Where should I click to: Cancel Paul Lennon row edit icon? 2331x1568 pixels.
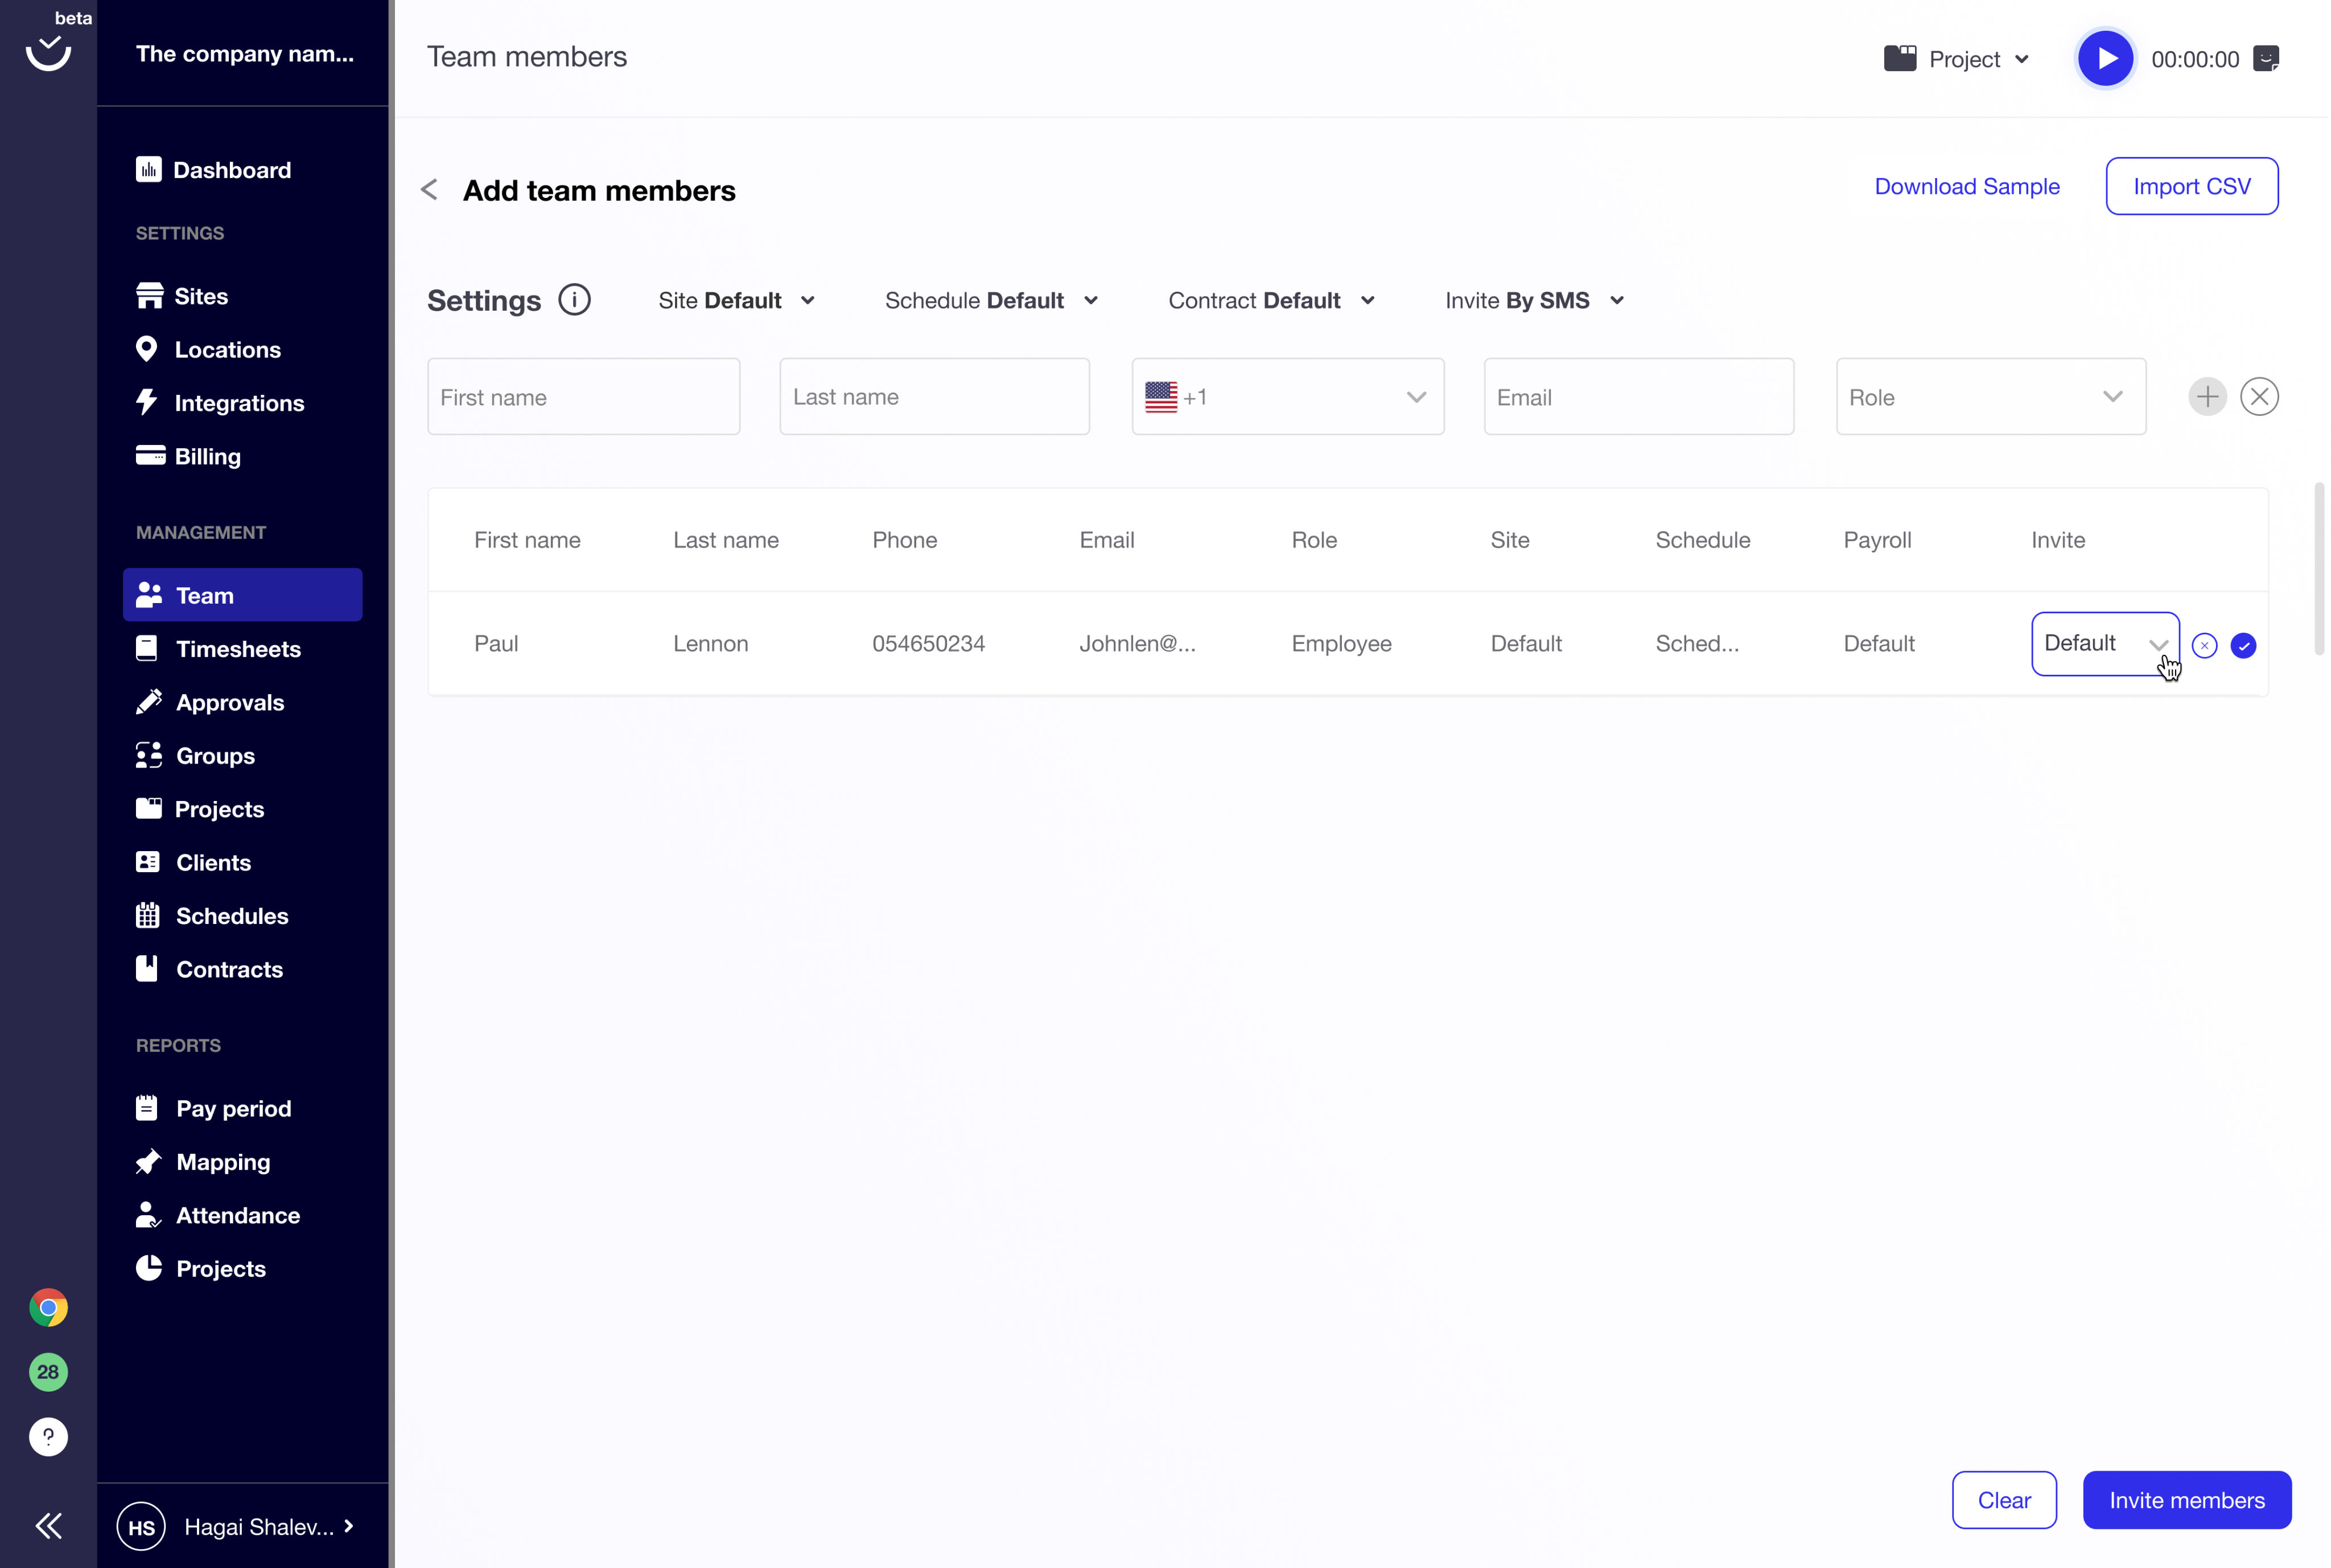tap(2204, 645)
